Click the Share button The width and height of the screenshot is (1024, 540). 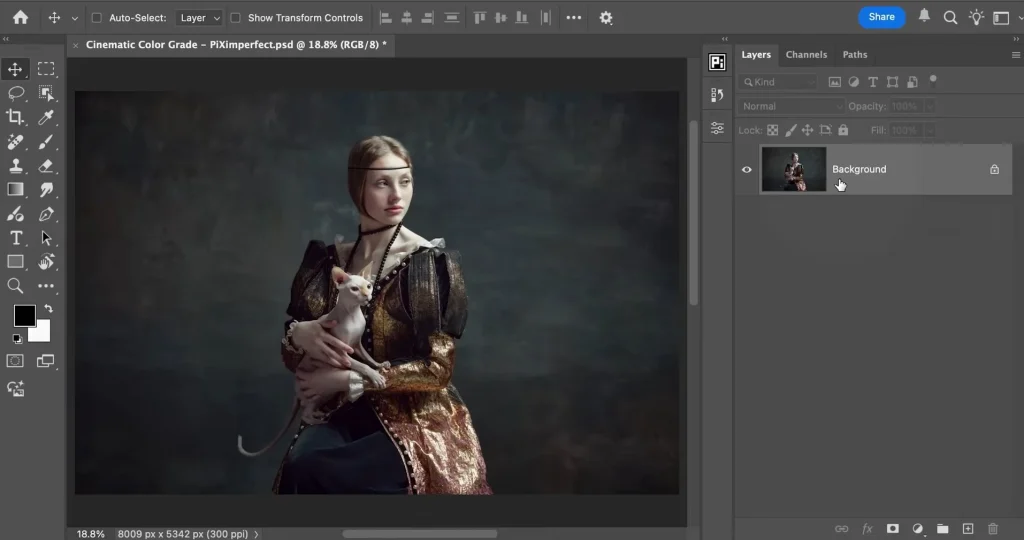click(881, 17)
